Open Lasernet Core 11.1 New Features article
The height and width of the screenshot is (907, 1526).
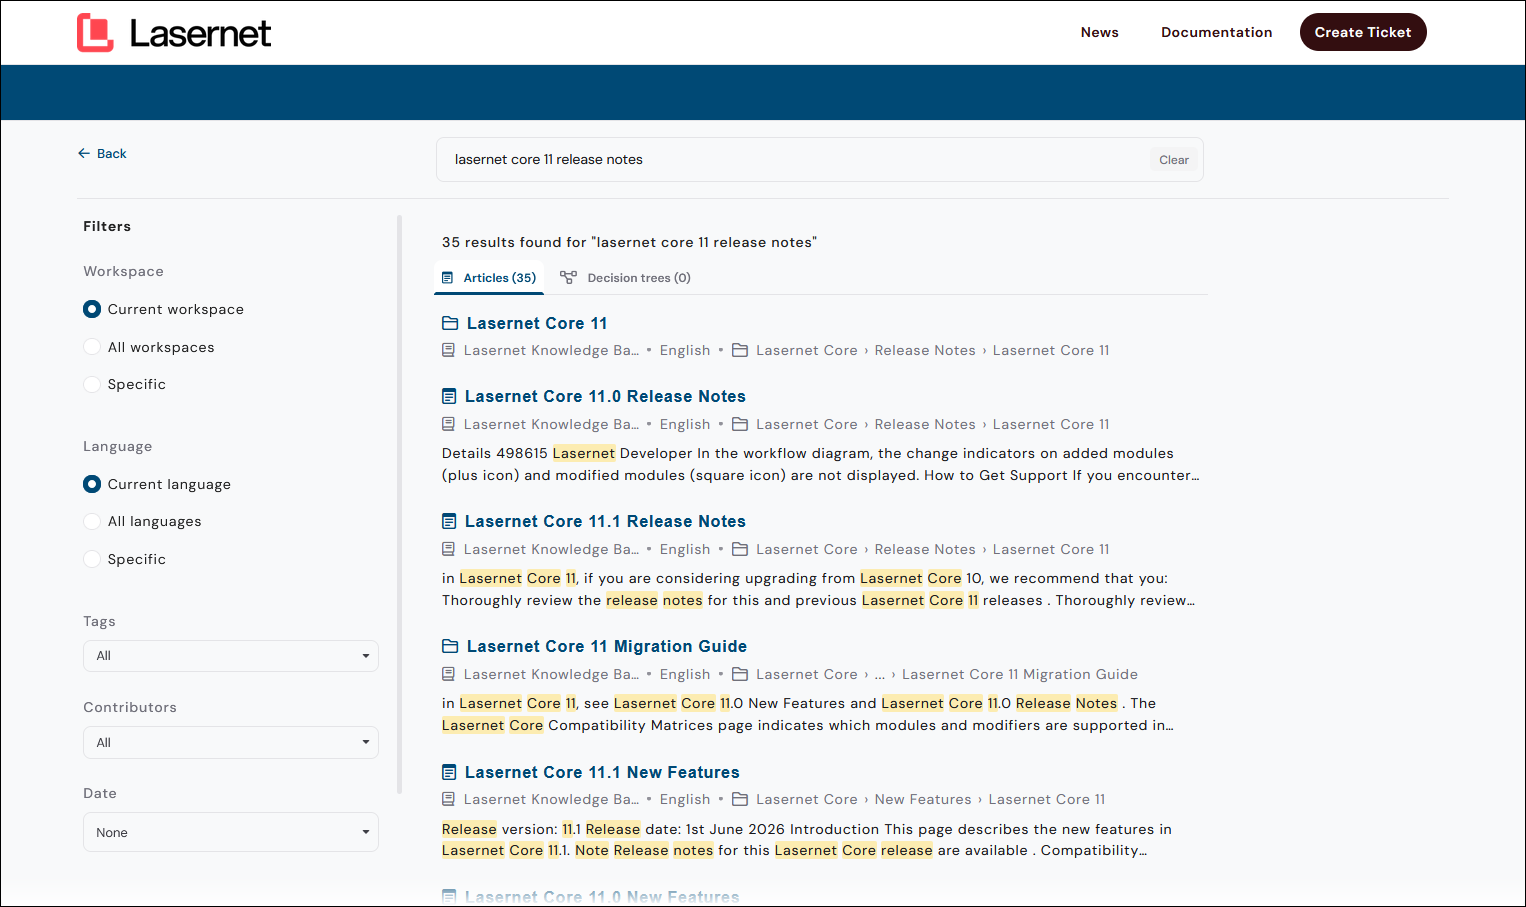point(602,773)
